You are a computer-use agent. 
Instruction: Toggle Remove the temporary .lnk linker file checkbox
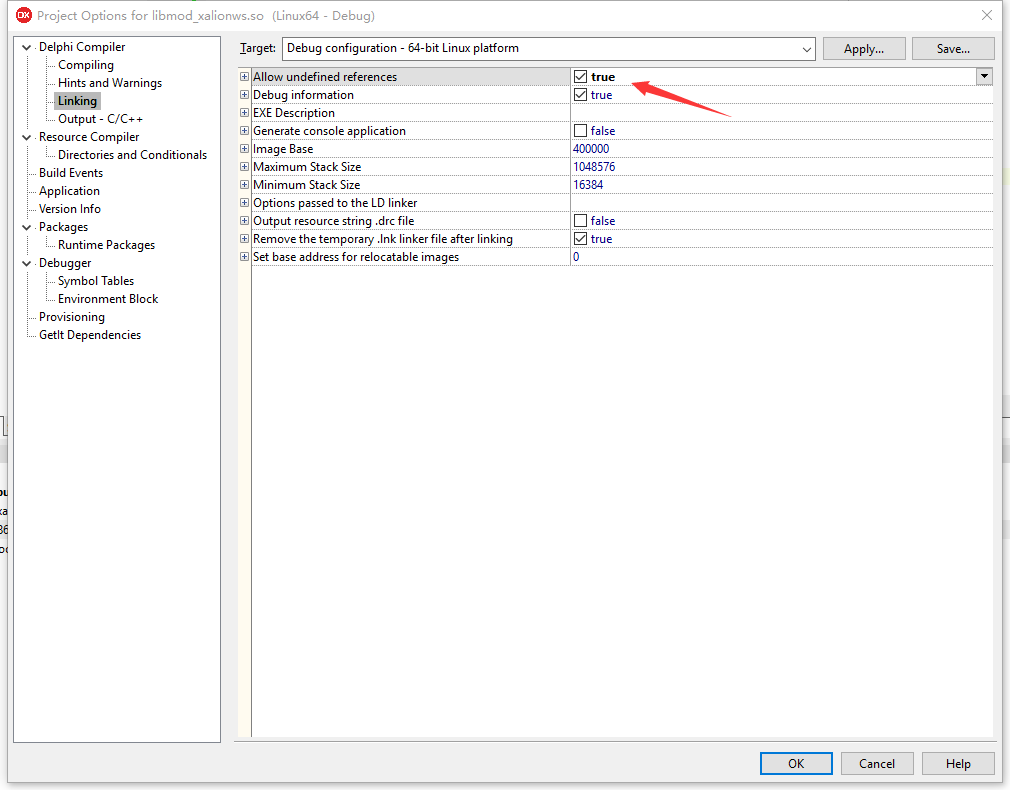tap(580, 239)
